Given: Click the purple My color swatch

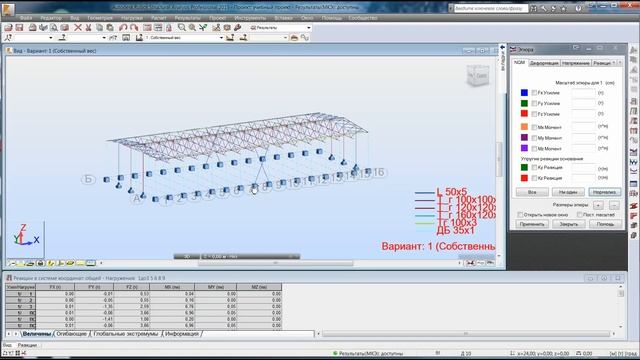Looking at the screenshot, I should click(524, 138).
